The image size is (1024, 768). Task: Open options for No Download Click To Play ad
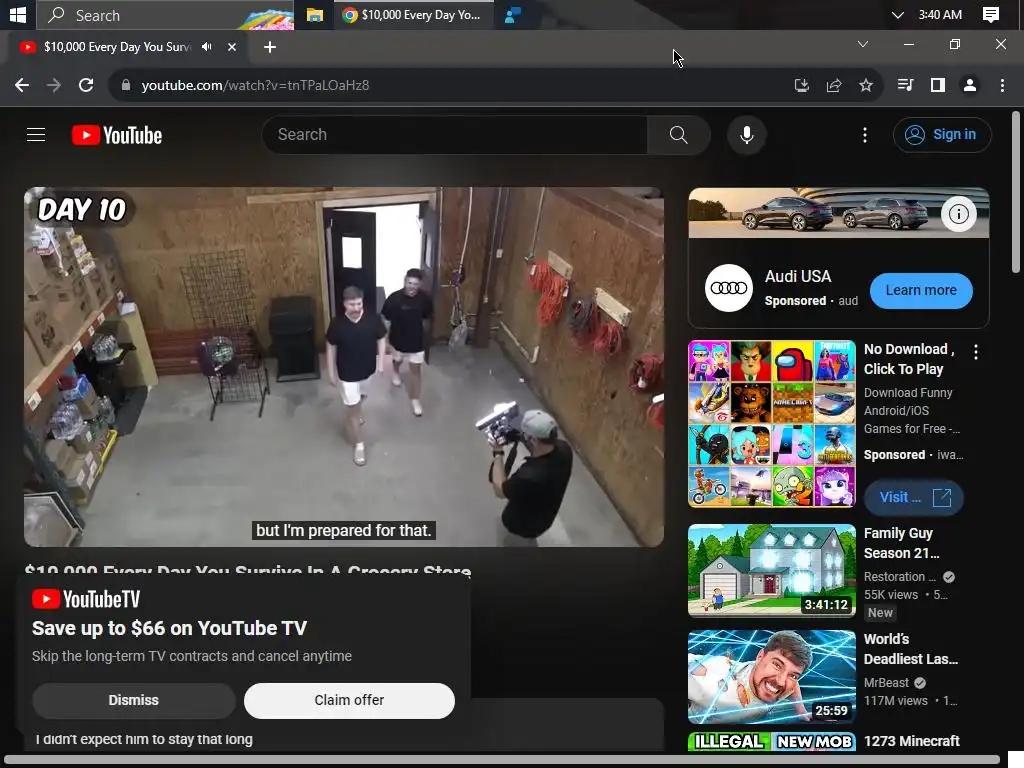click(976, 352)
